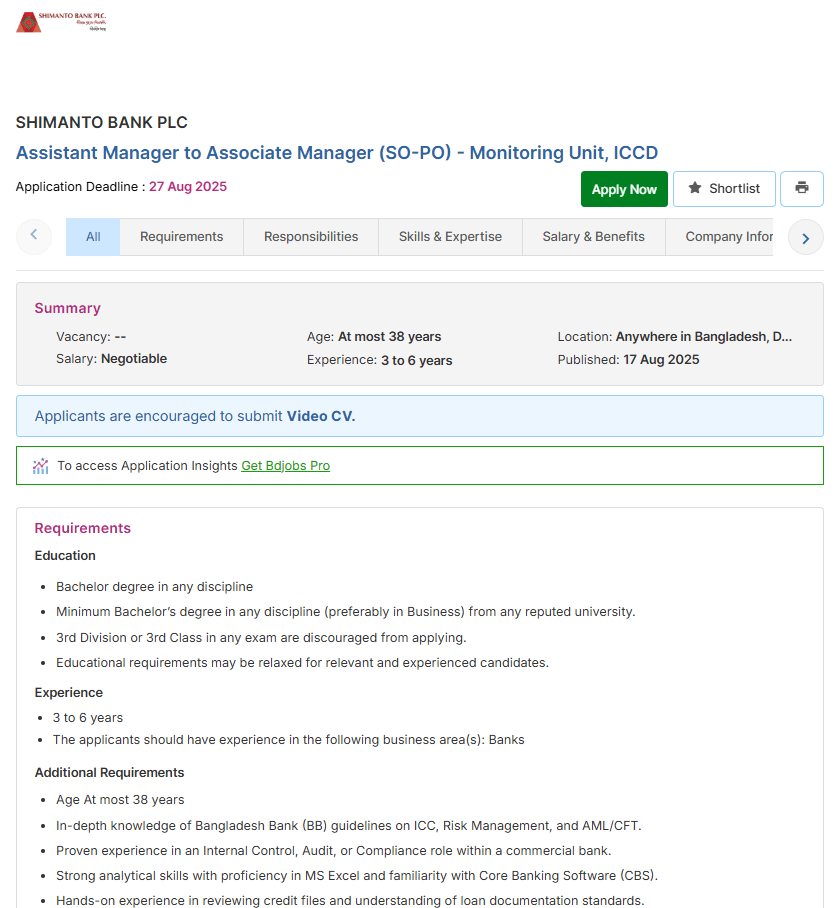Viewport: 840px width, 908px height.
Task: Click Location: Anywhere in Bangladesh
Action: [x=674, y=337]
